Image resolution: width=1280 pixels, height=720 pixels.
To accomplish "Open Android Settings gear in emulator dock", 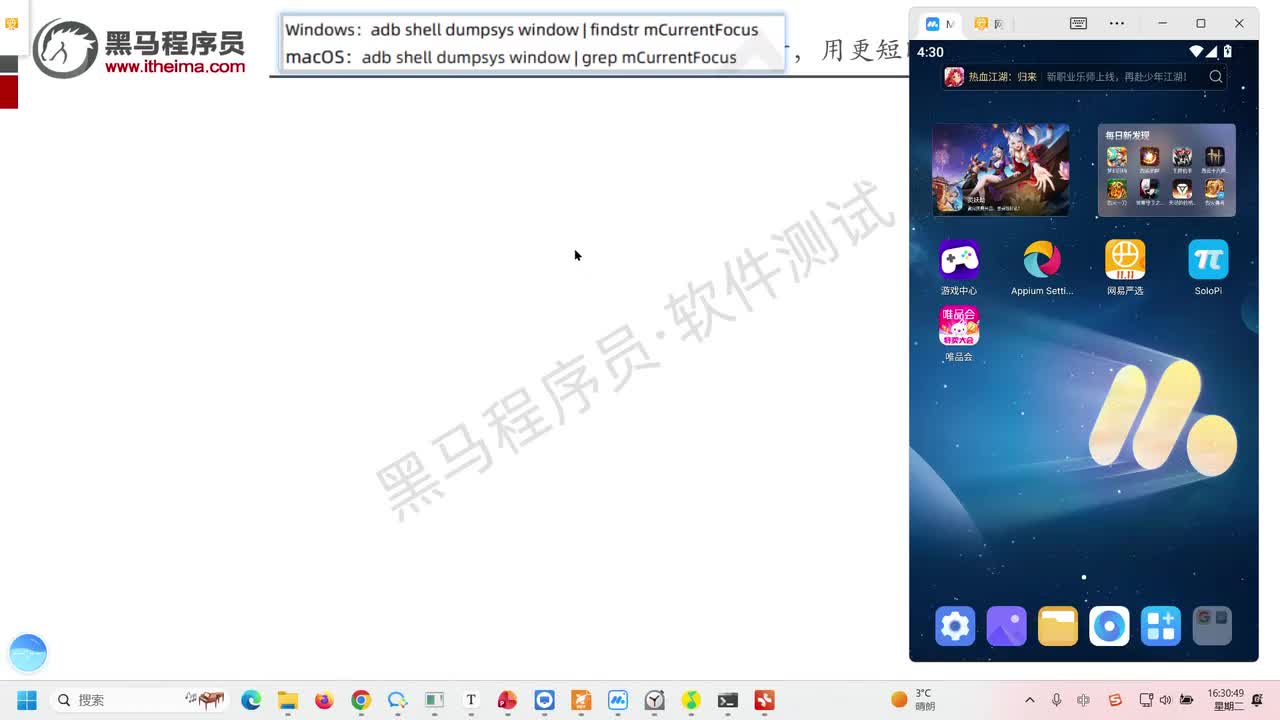I will (x=955, y=626).
